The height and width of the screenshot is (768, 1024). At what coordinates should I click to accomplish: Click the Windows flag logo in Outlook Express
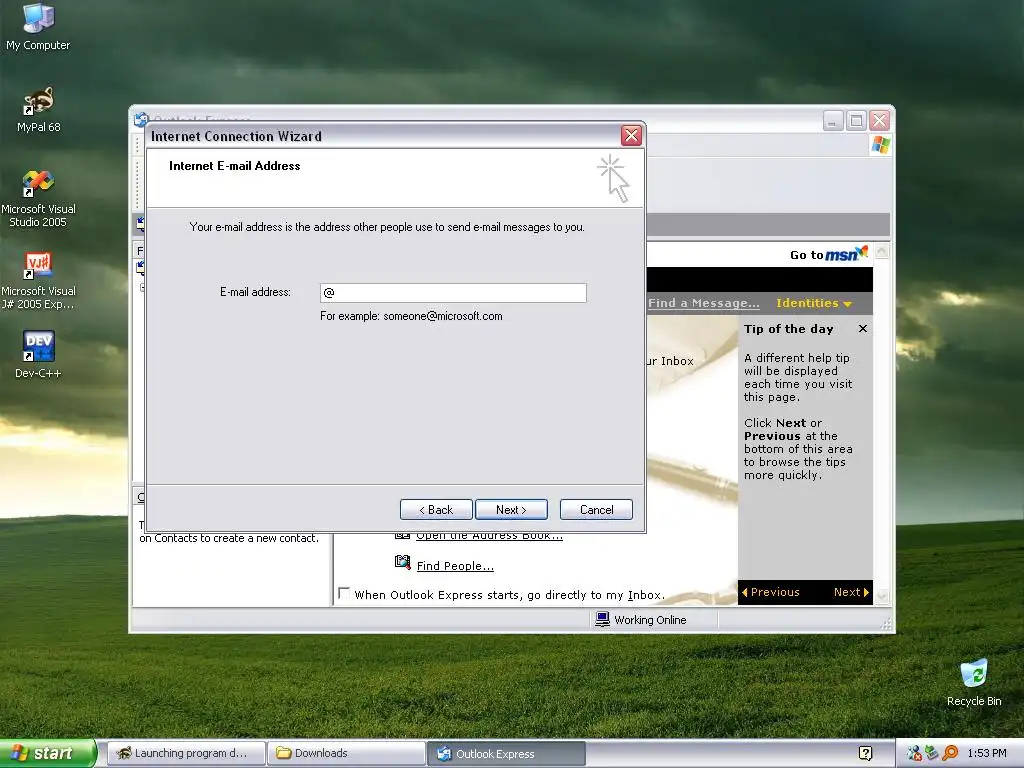pos(880,144)
